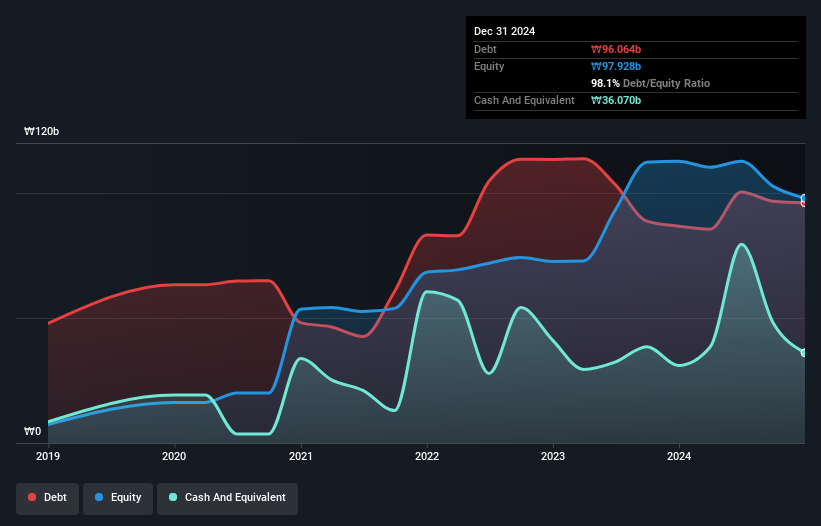Viewport: 821px width, 526px height.
Task: Click the Dec 31 2024 tooltip date
Action: pyautogui.click(x=504, y=31)
